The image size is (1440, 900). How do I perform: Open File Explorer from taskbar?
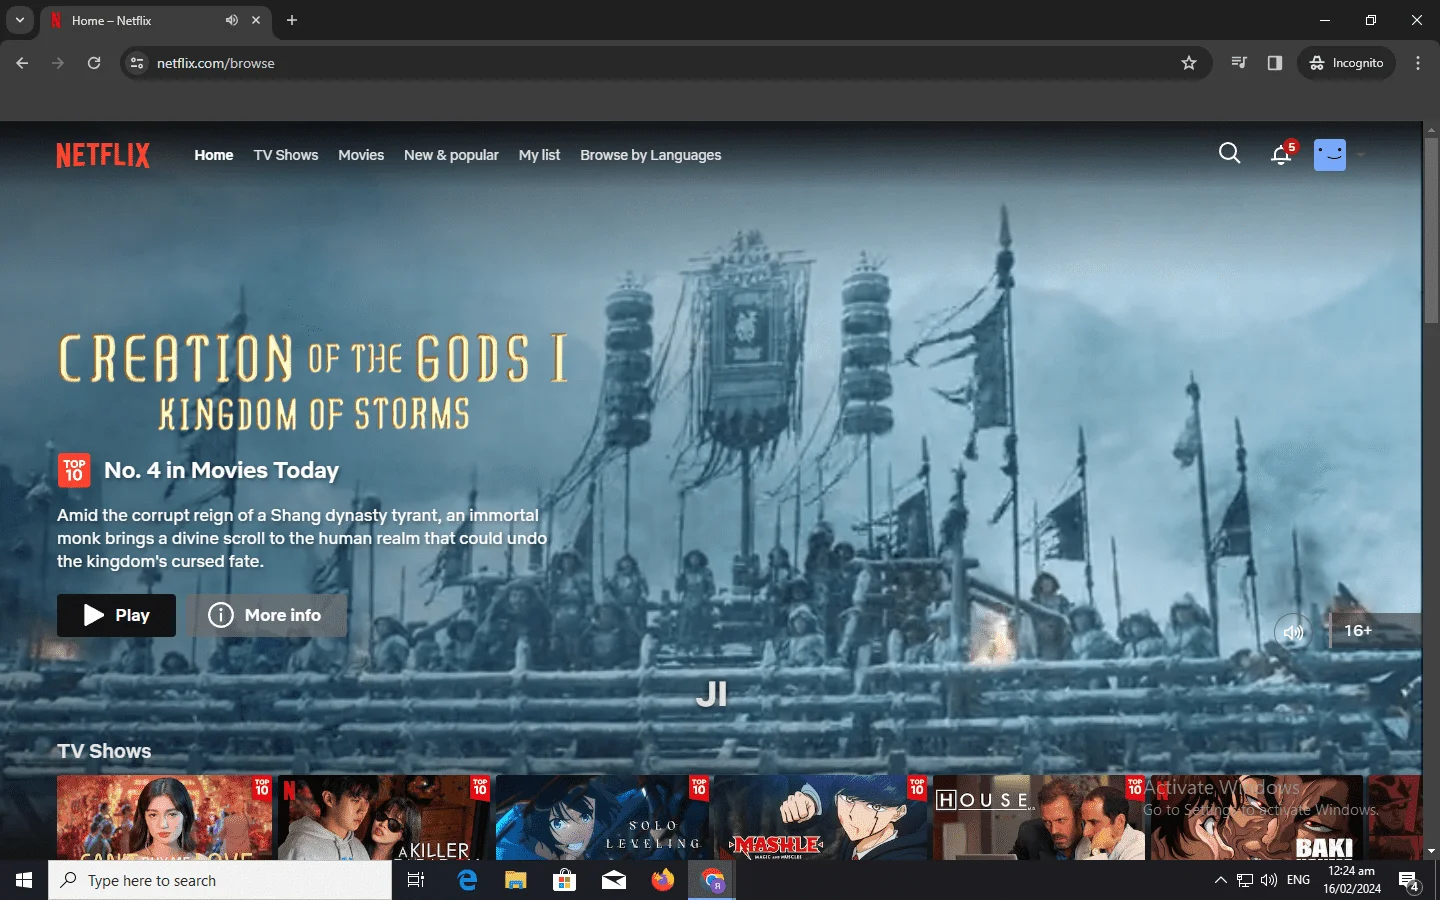[x=515, y=880]
